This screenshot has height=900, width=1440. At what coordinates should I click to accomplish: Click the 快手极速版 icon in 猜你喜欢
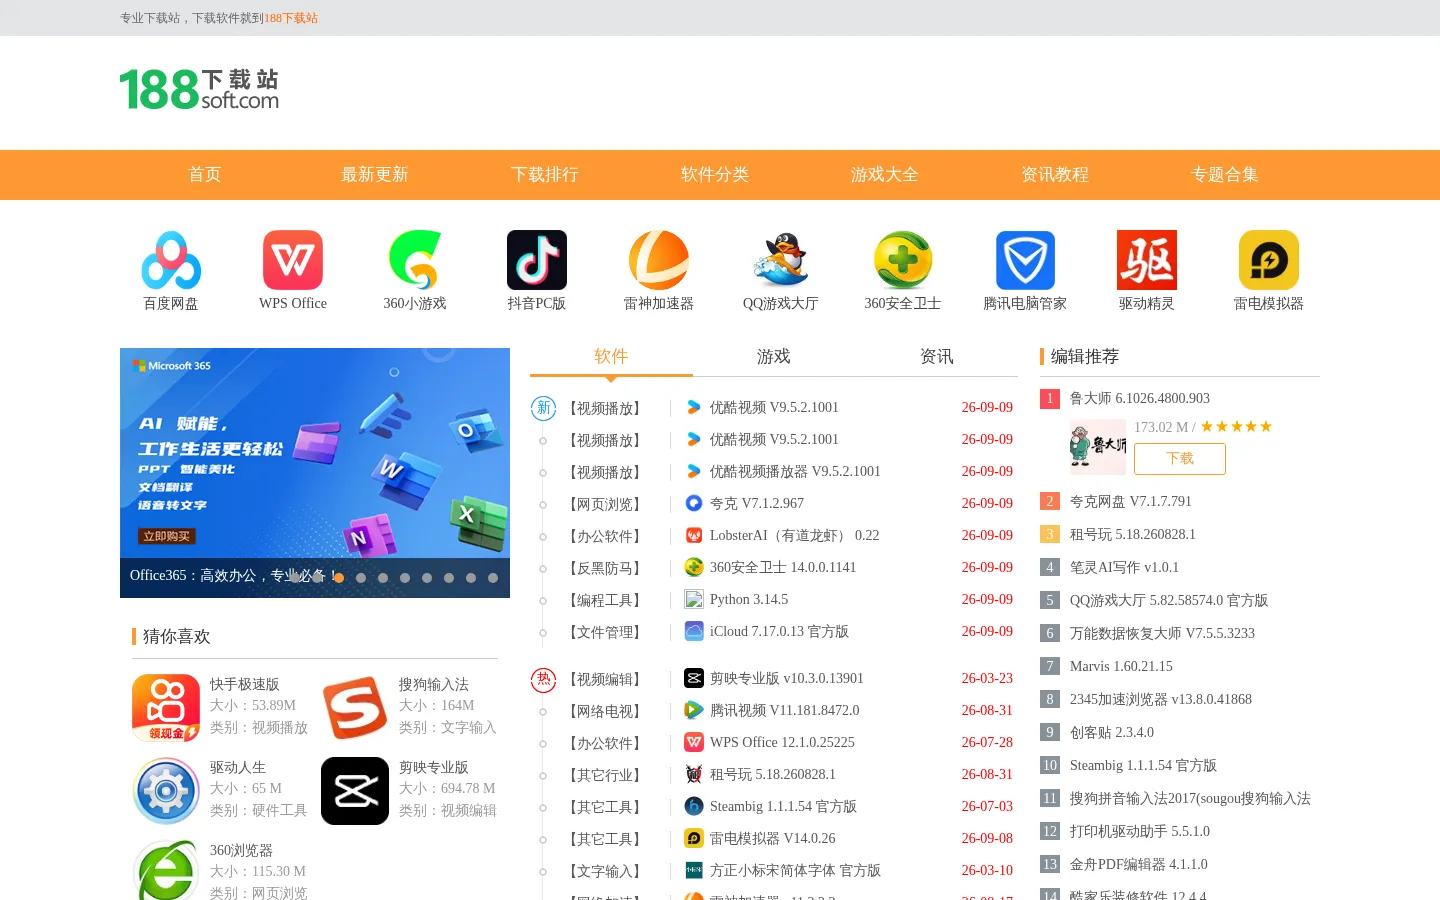point(166,708)
